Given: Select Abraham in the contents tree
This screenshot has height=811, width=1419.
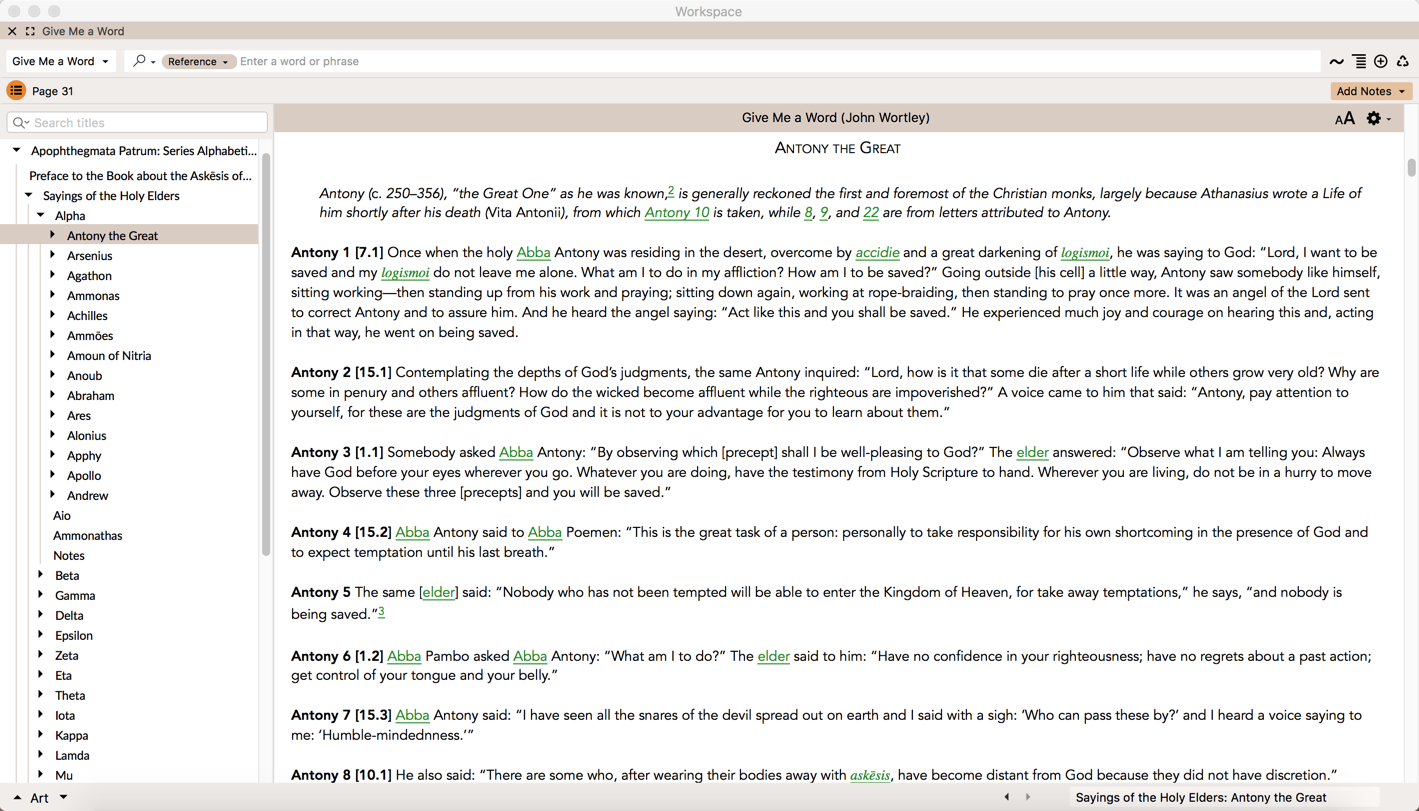Looking at the screenshot, I should click(90, 396).
